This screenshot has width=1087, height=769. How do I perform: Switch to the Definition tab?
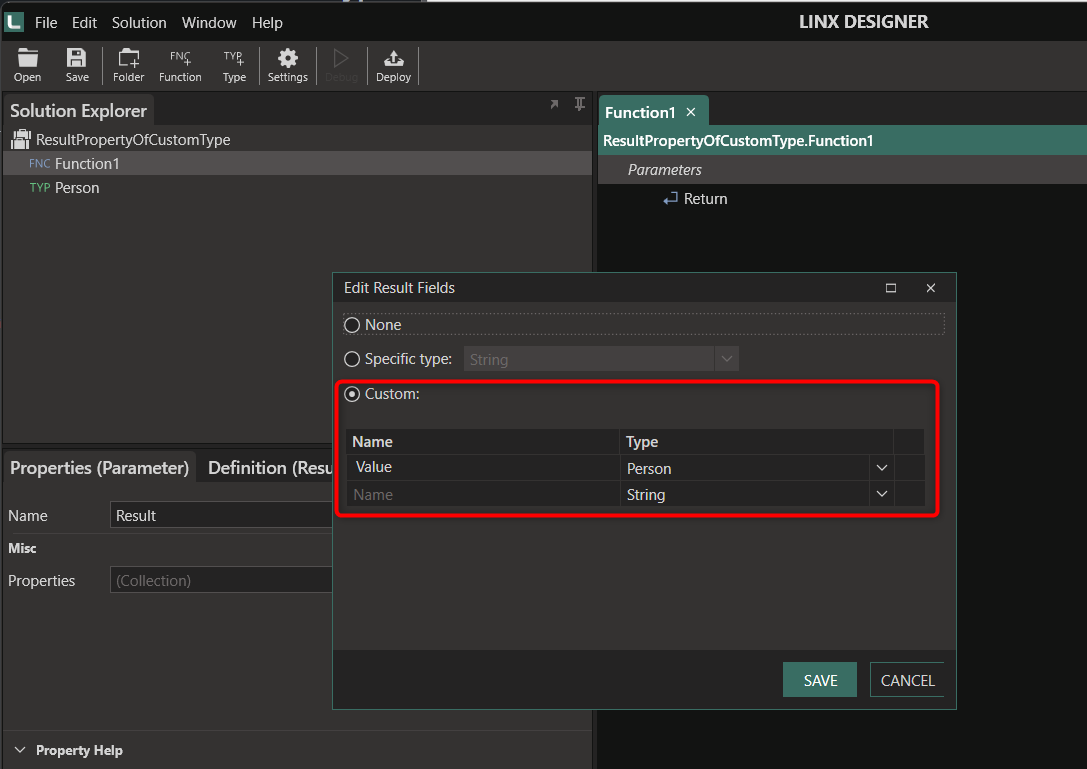point(270,468)
